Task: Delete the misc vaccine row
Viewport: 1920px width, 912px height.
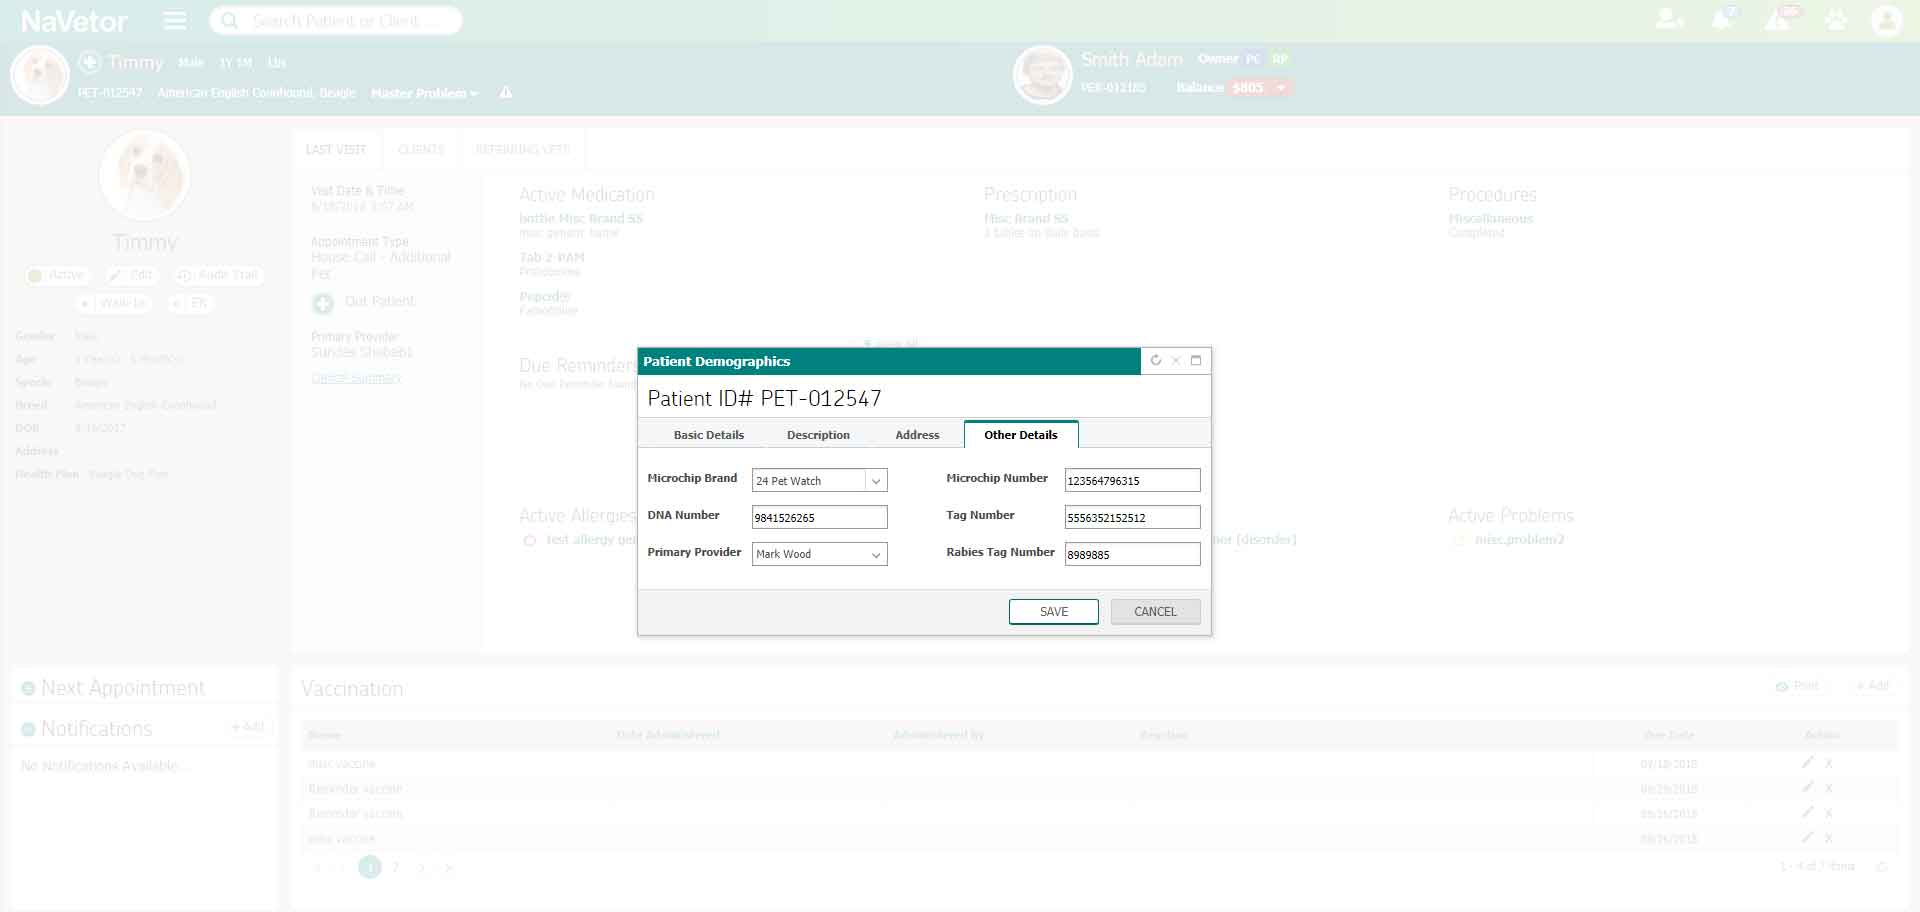Action: (x=1829, y=763)
